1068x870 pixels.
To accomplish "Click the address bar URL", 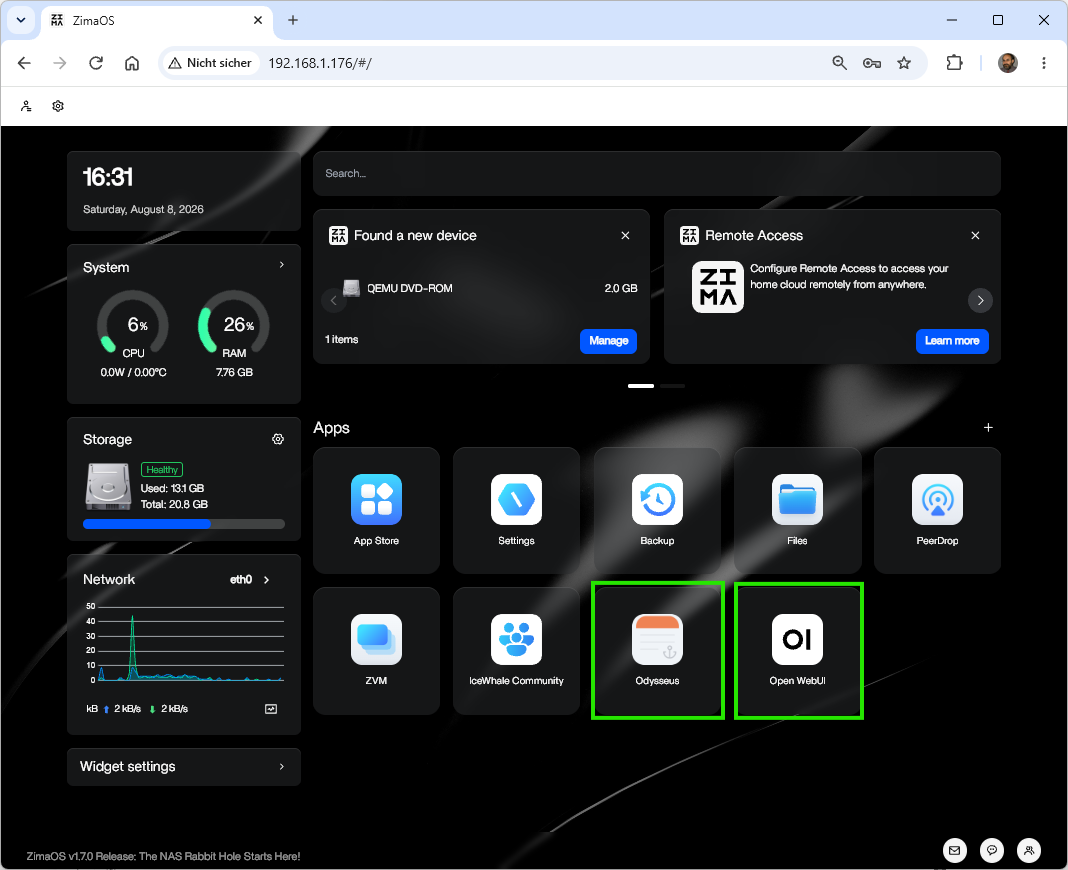I will click(319, 63).
